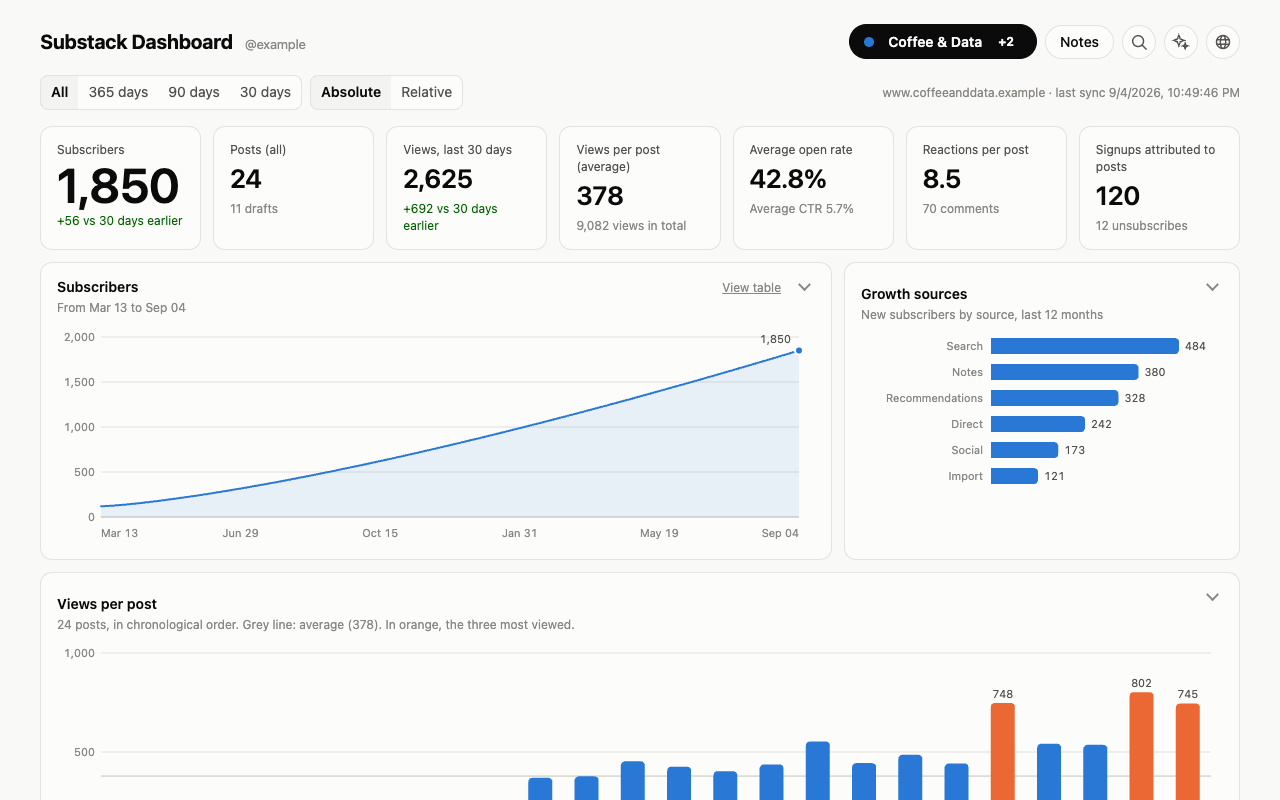Screen dimensions: 1280x800
Task: Select Absolute display mode
Action: point(351,92)
